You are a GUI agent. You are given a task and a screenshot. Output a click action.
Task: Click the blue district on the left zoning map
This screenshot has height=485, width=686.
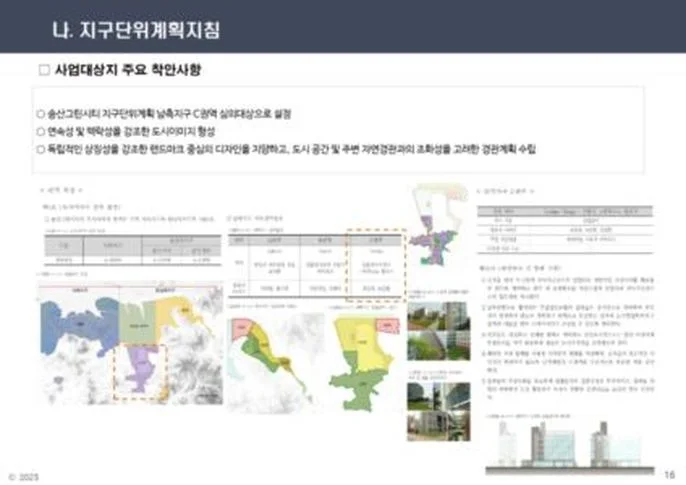pyautogui.click(x=79, y=325)
